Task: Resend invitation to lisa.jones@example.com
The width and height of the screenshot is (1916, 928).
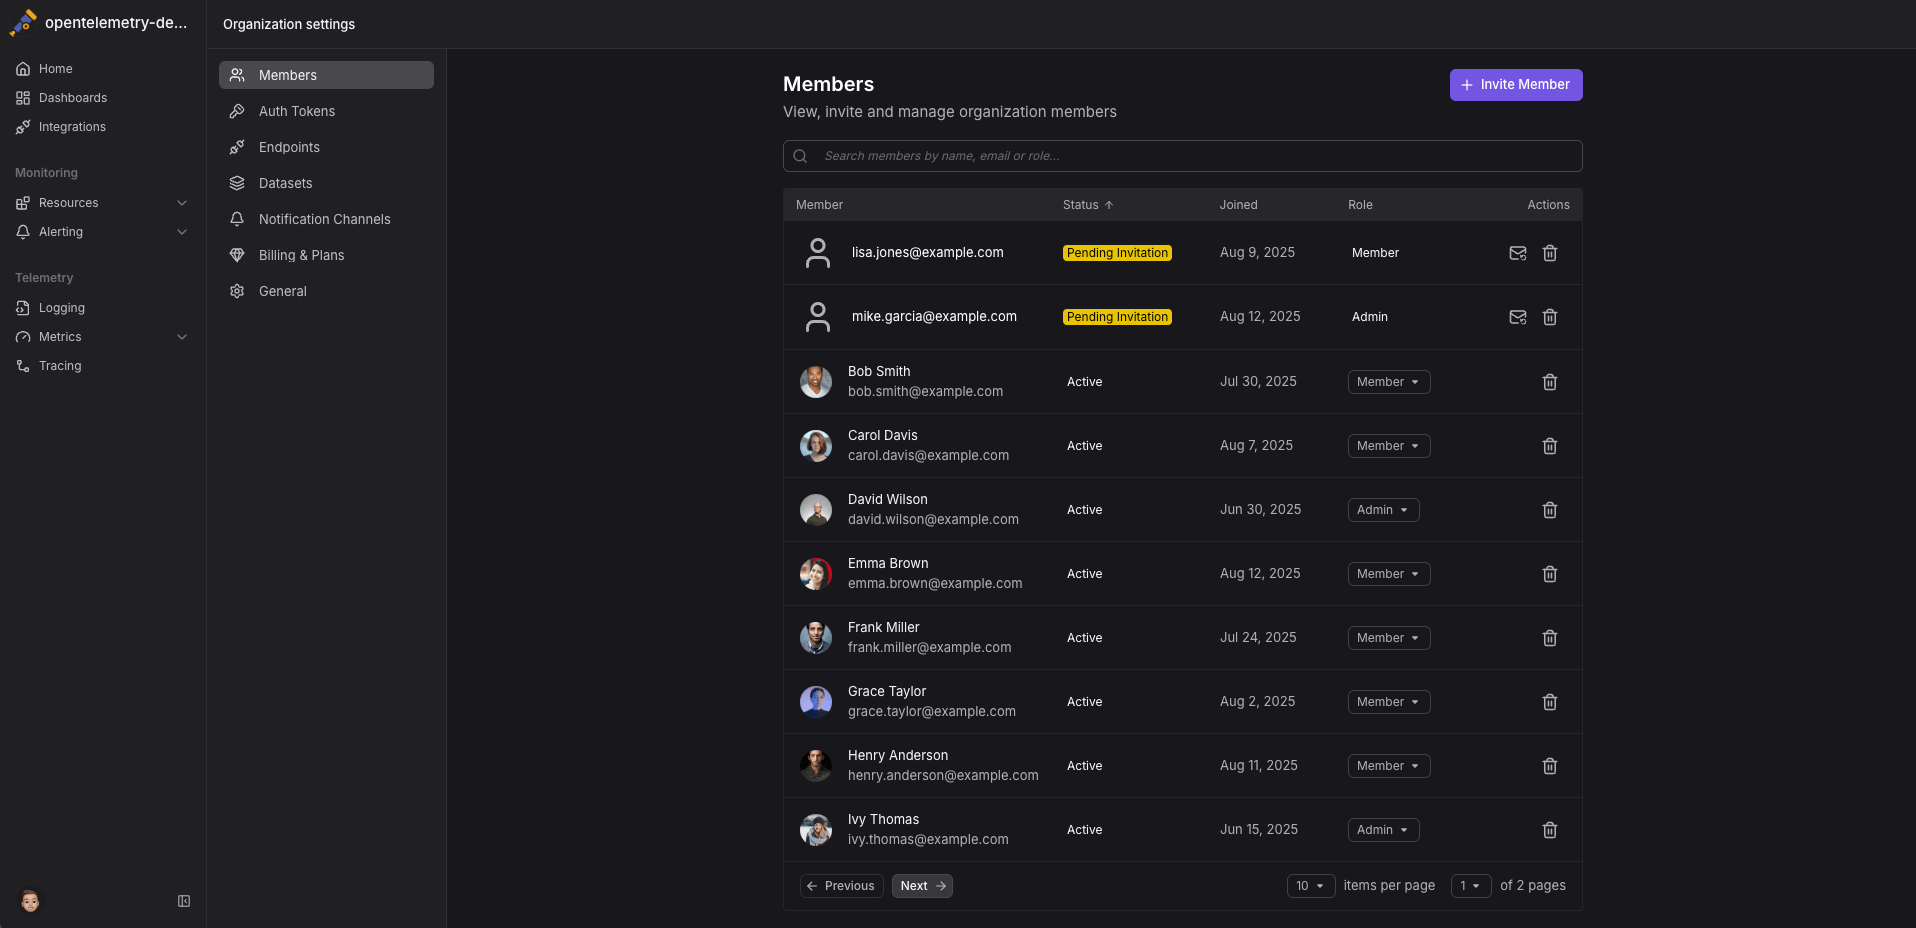Action: pyautogui.click(x=1517, y=253)
